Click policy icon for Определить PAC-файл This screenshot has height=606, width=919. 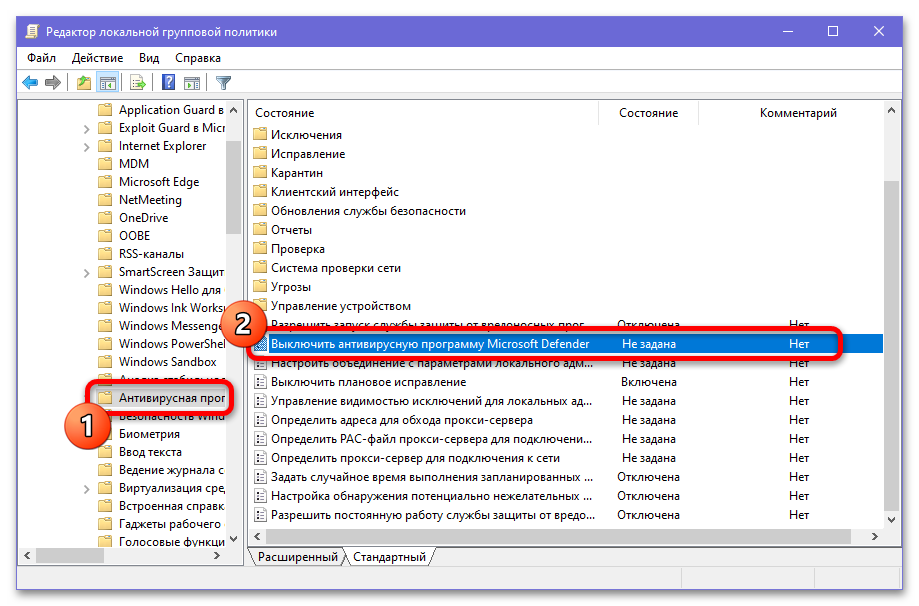(x=260, y=439)
